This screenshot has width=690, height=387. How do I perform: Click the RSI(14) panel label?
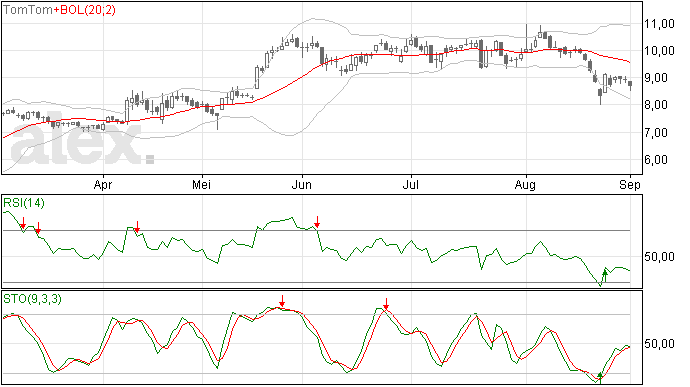pos(24,203)
